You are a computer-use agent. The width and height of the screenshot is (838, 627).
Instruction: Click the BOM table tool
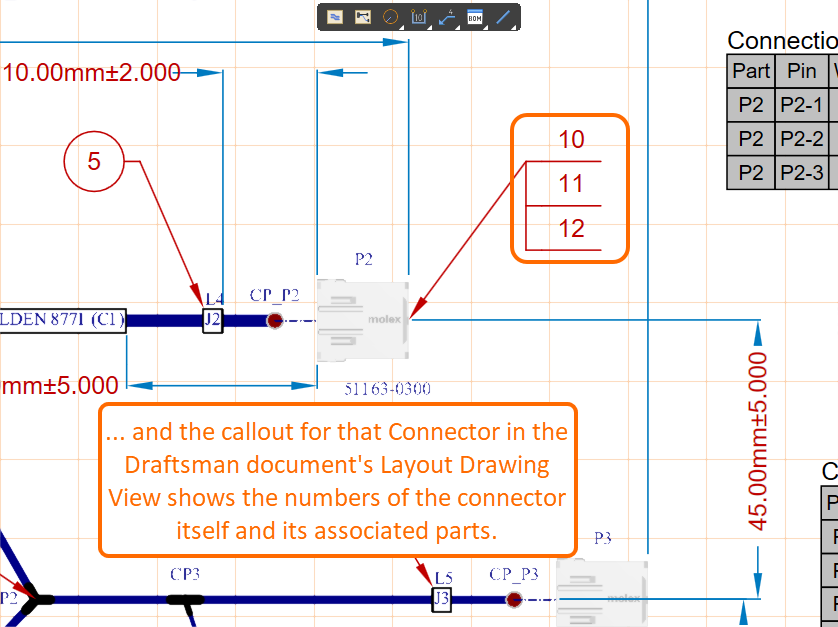click(475, 17)
